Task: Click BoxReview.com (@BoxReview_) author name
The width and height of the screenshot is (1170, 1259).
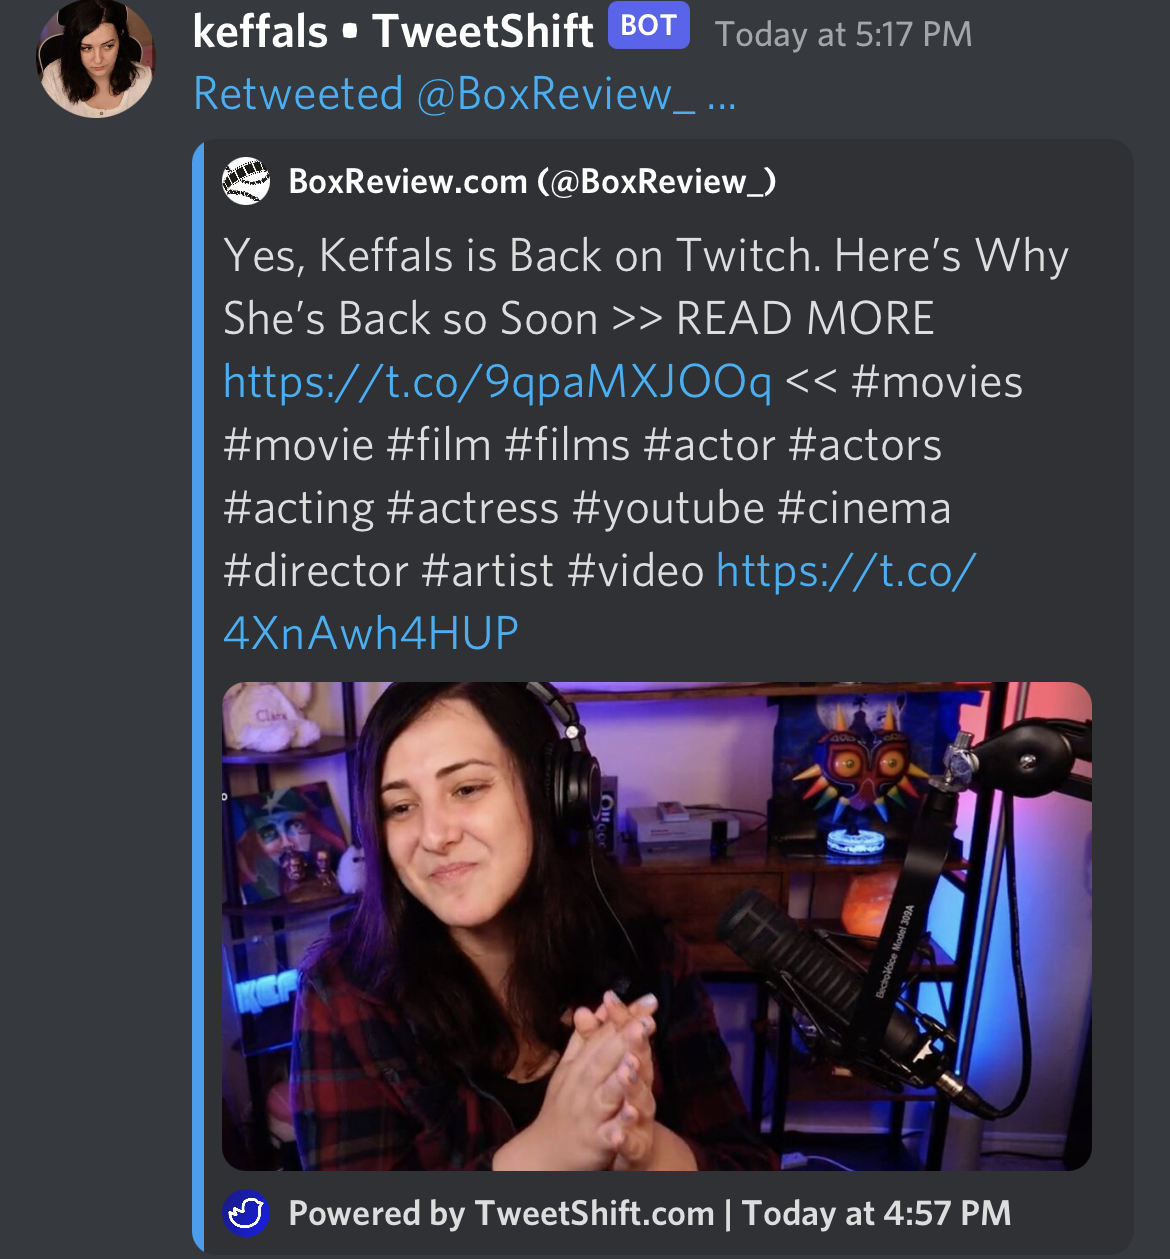Action: 532,182
